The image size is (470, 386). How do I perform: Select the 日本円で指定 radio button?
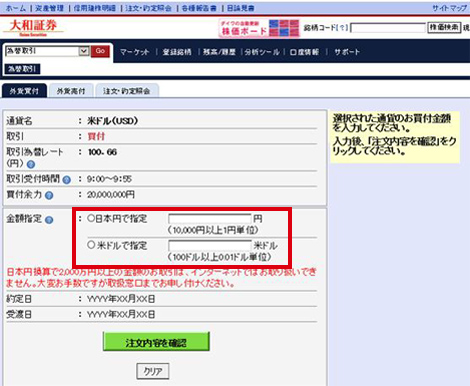(x=91, y=218)
